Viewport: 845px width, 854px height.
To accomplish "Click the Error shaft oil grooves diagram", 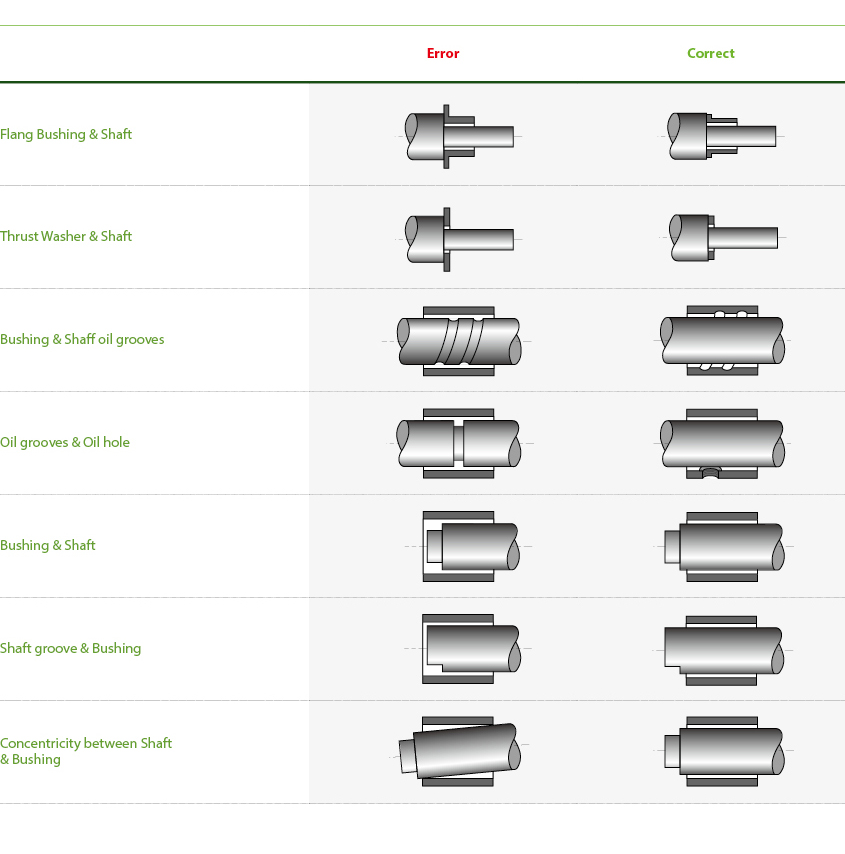I will pos(459,341).
